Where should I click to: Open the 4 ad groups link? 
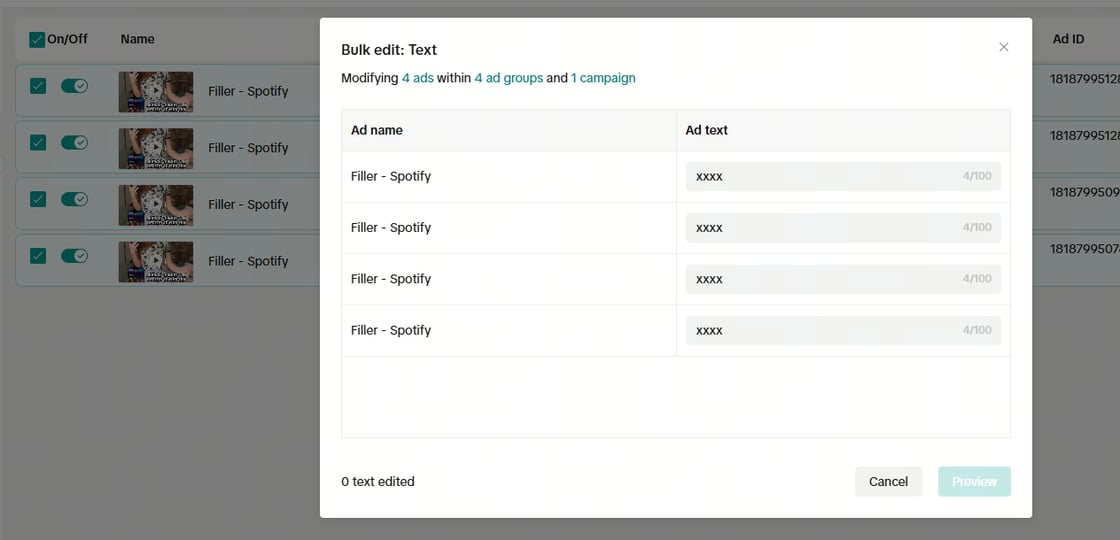point(509,78)
